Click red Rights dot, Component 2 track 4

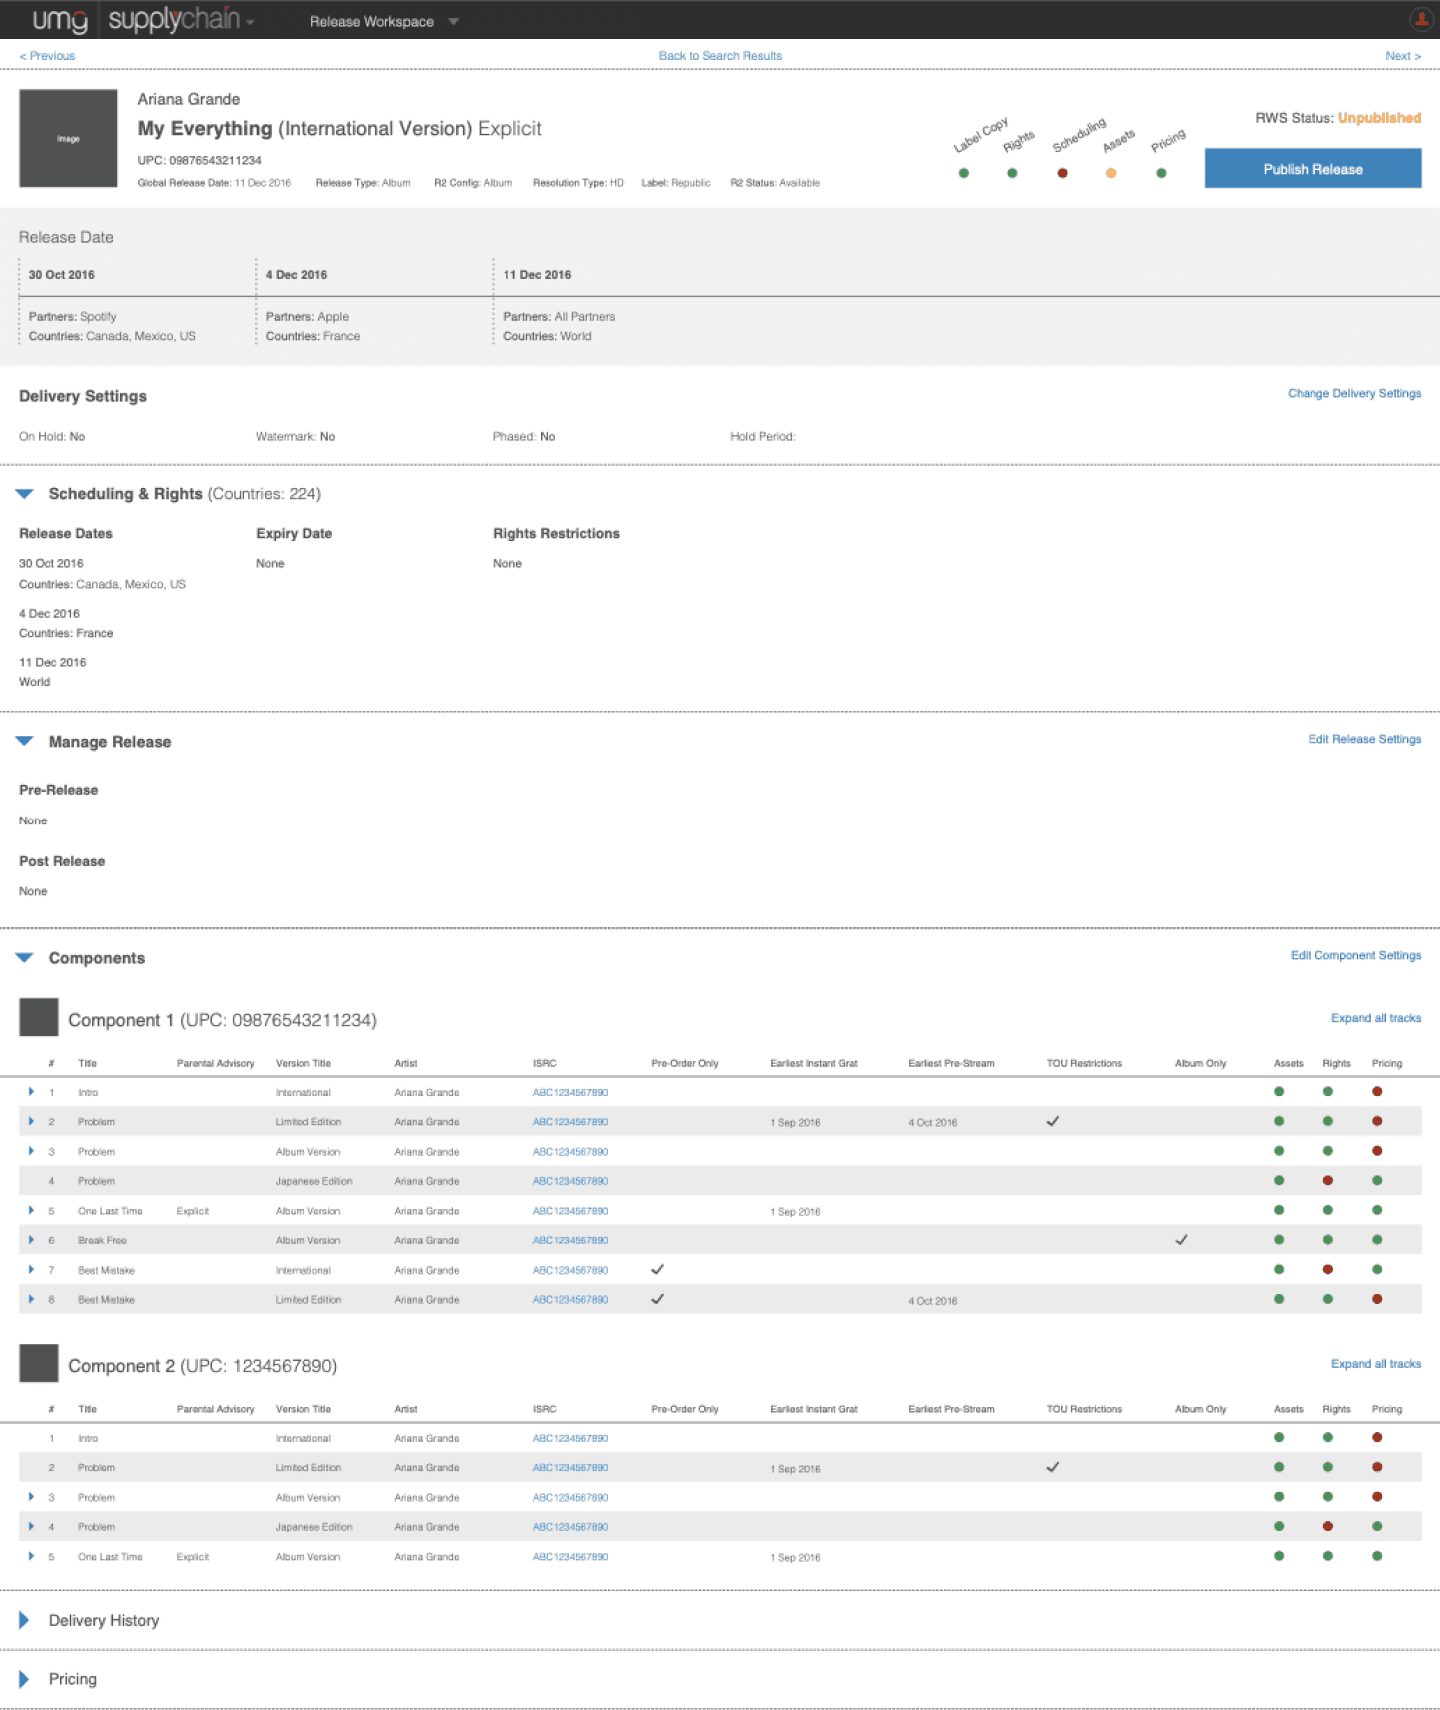[x=1328, y=1527]
